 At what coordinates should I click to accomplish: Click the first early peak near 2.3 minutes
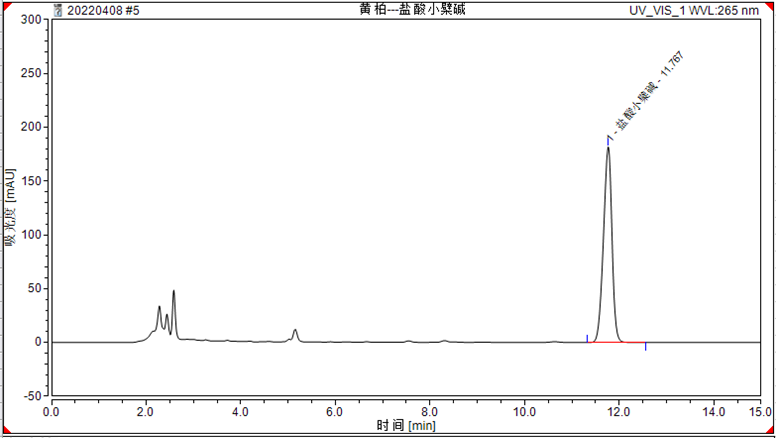point(159,307)
